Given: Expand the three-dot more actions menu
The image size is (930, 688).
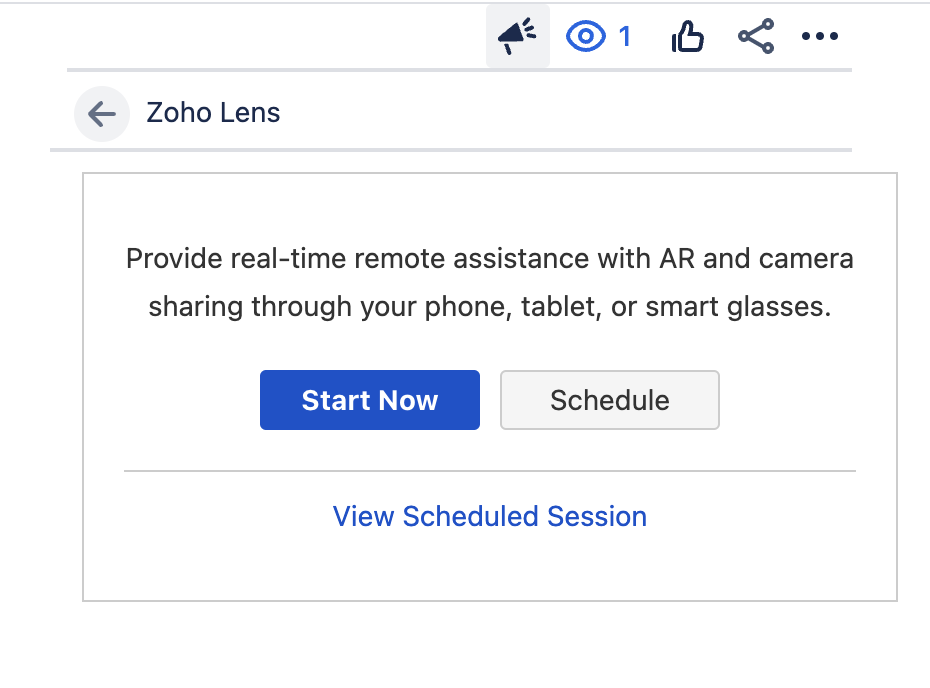Looking at the screenshot, I should 820,38.
